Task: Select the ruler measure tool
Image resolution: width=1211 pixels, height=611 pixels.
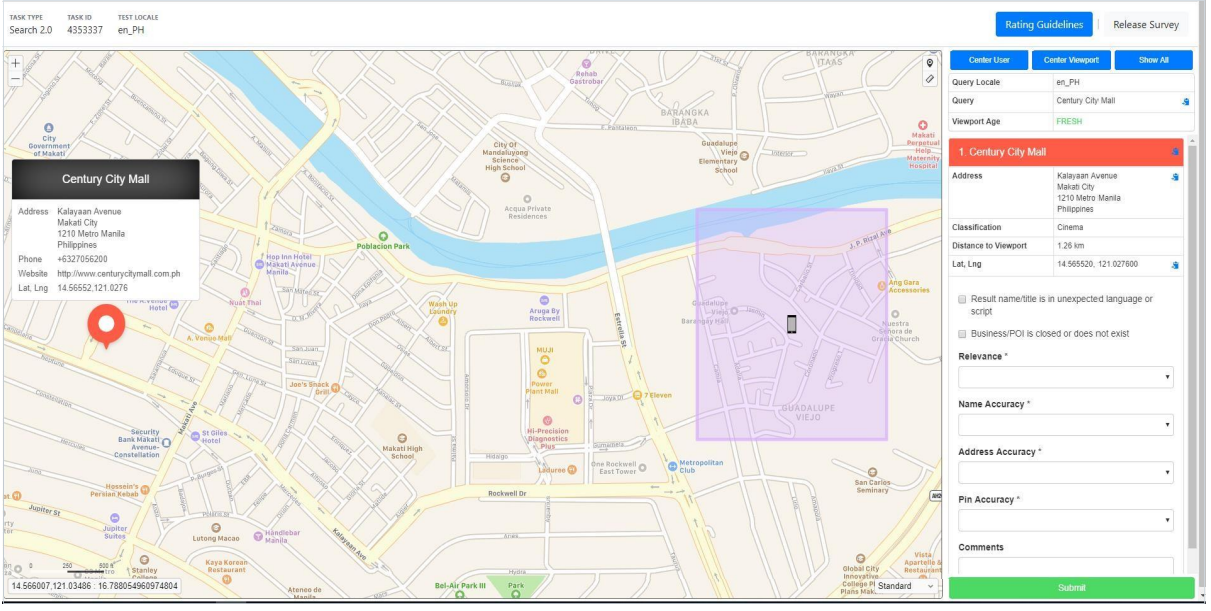Action: (930, 78)
